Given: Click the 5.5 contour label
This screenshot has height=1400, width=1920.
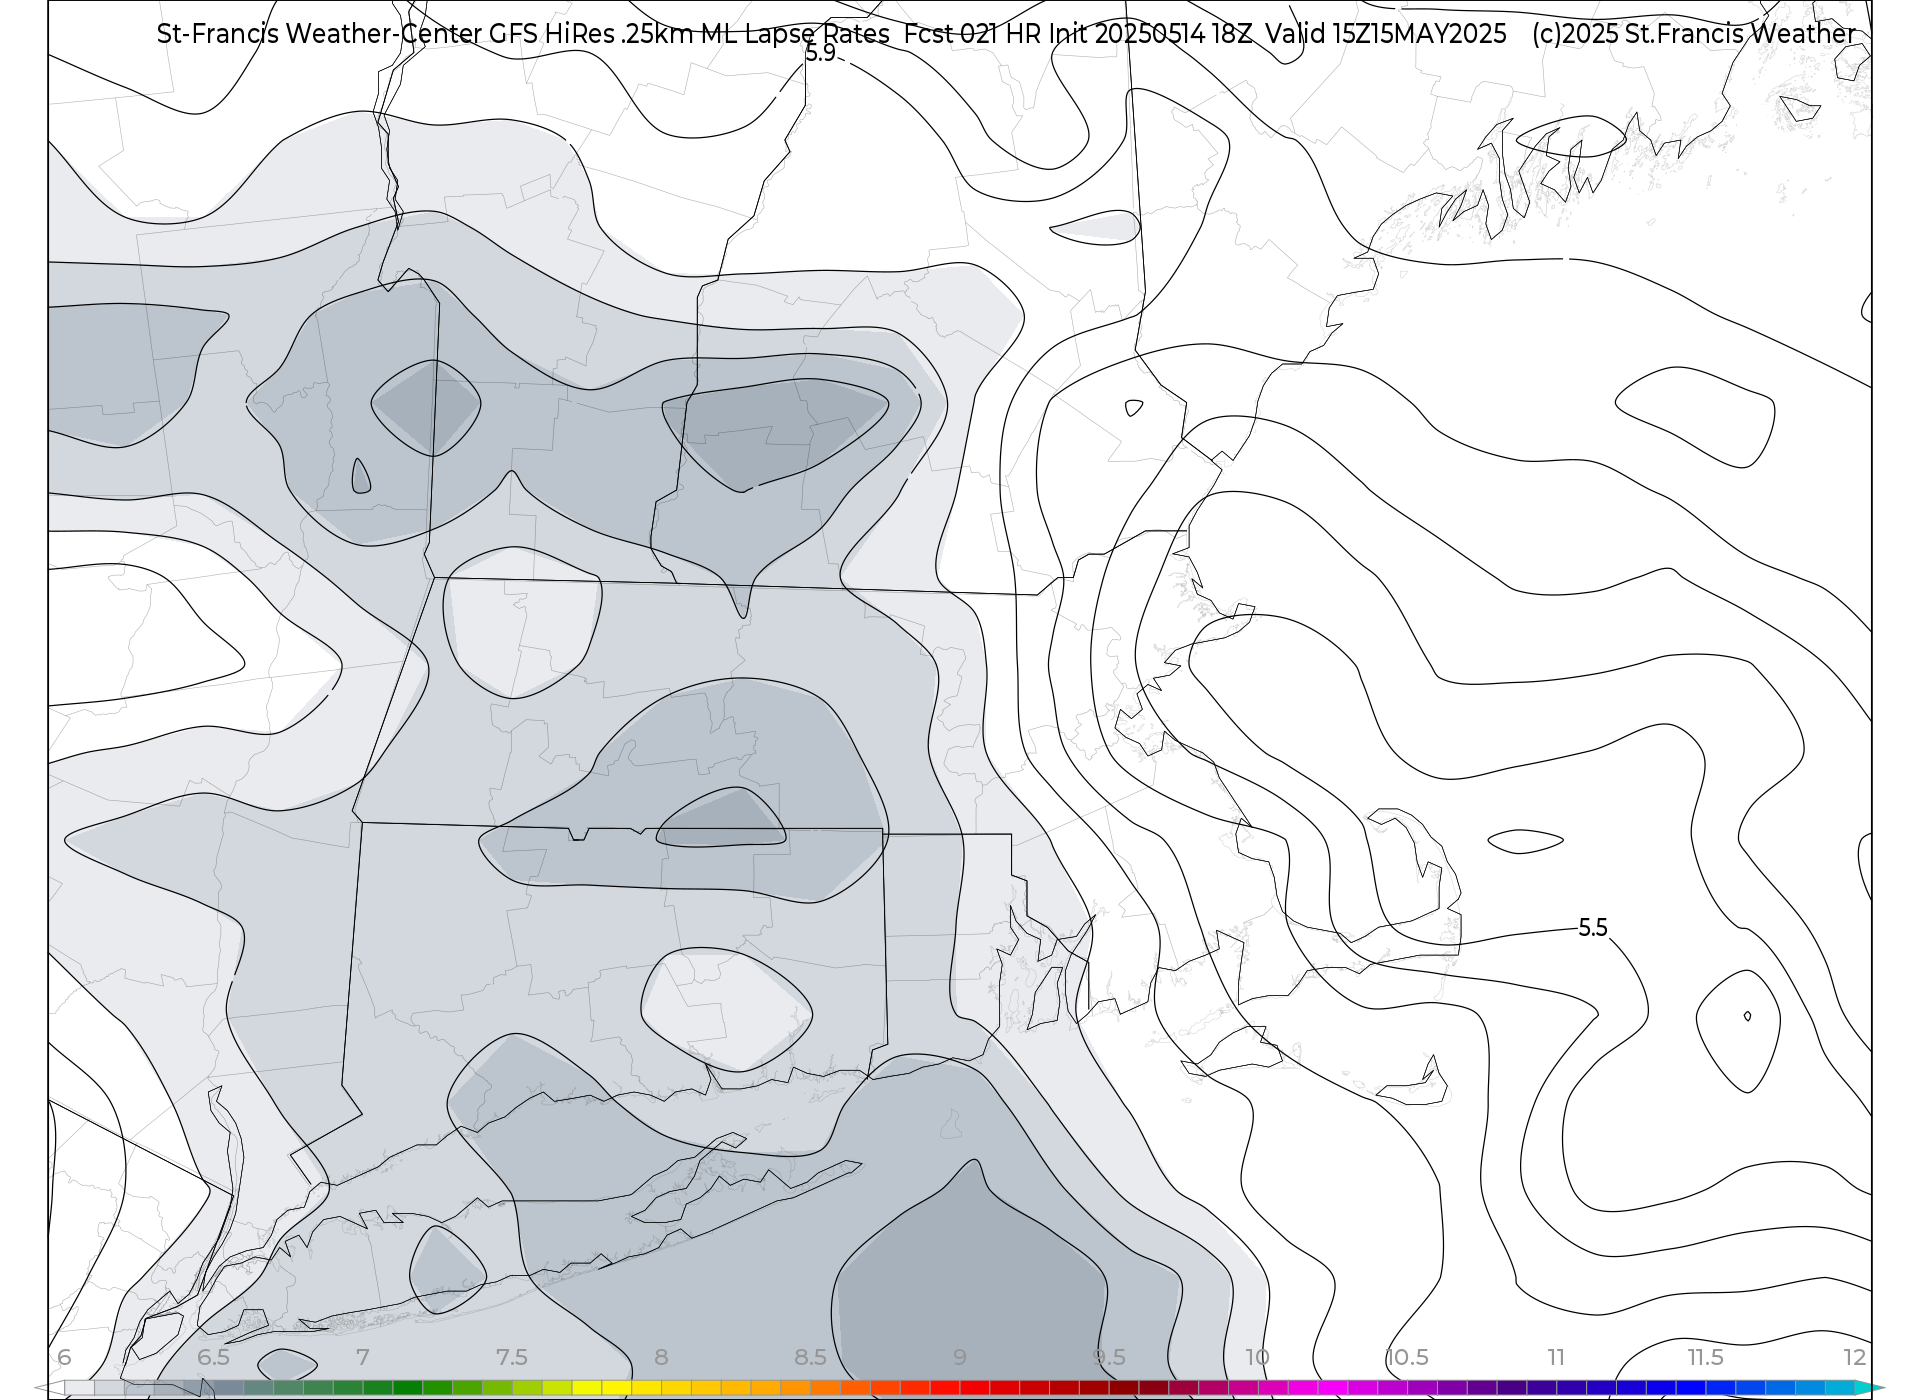Looking at the screenshot, I should click(1592, 928).
